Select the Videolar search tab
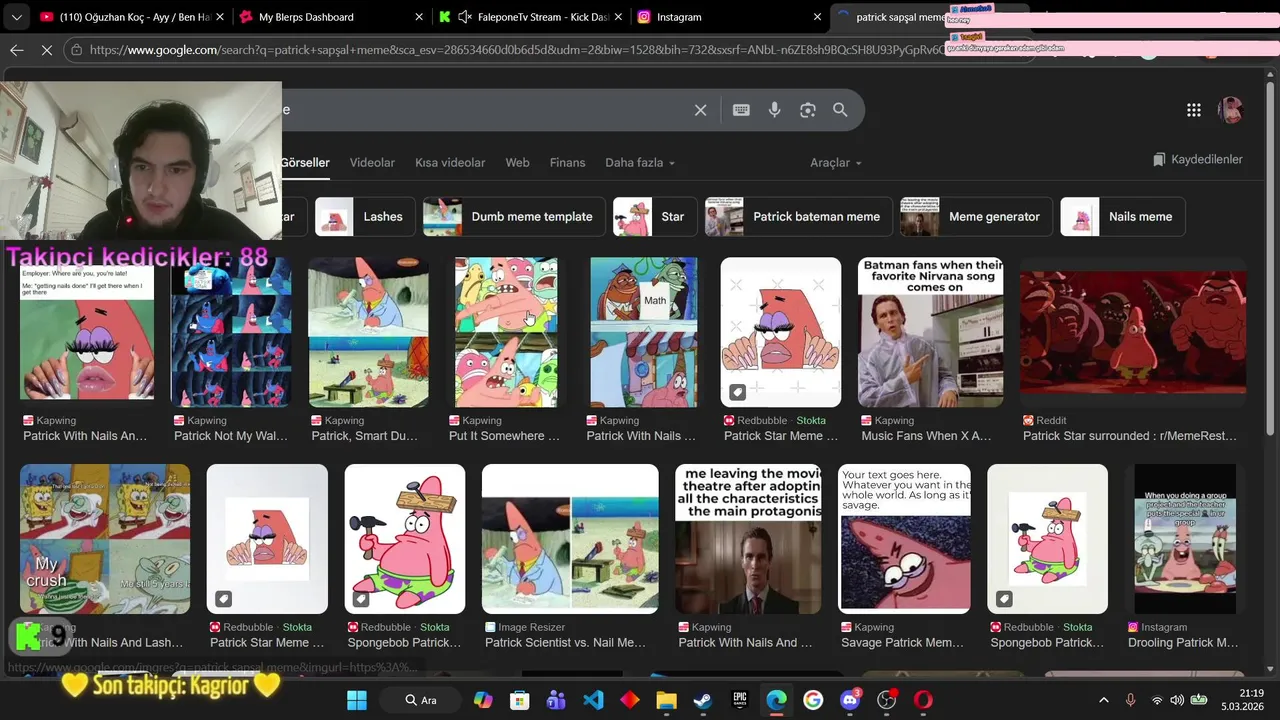 click(x=372, y=162)
